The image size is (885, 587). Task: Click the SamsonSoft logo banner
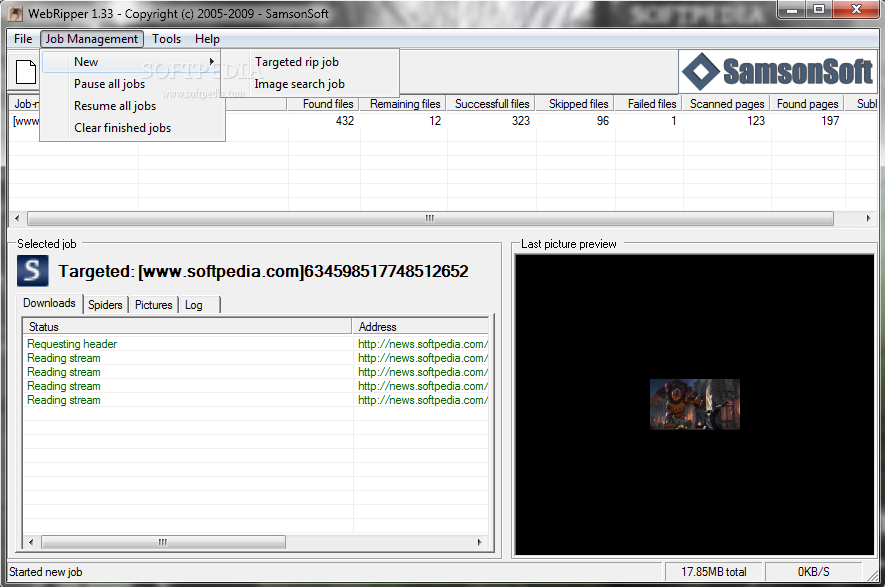[x=778, y=72]
